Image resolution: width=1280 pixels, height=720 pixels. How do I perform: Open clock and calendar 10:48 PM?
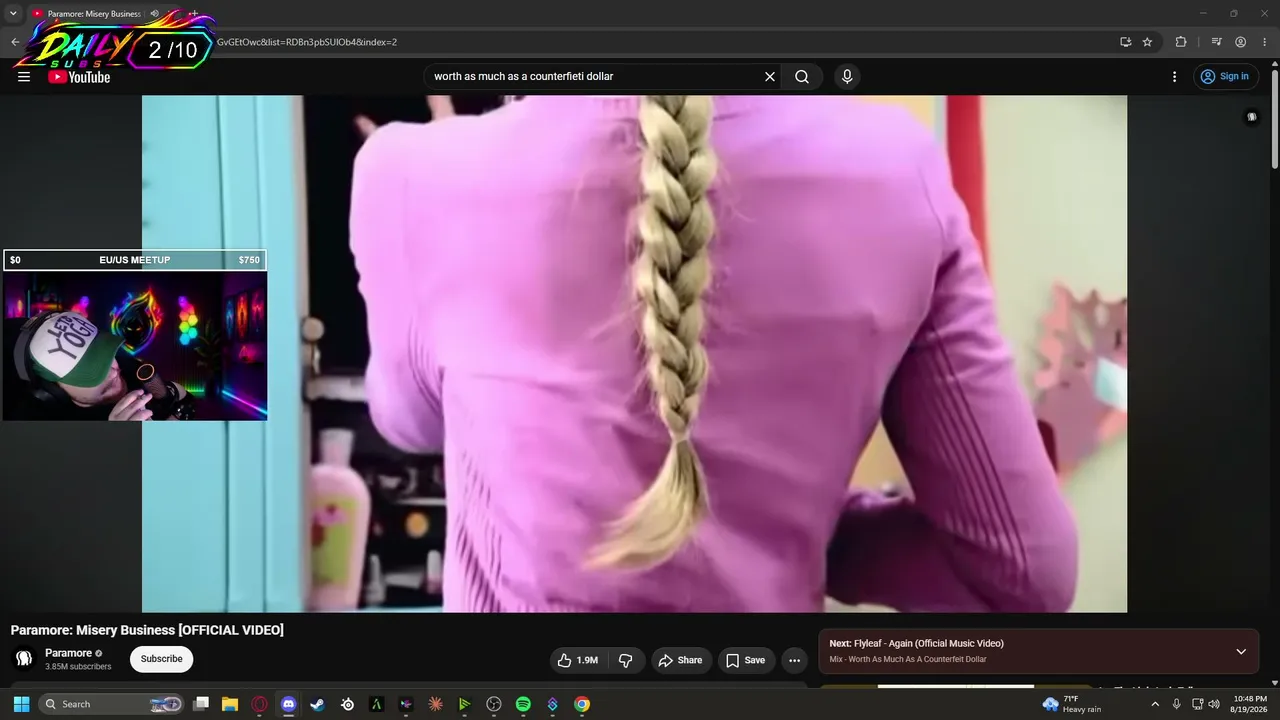(1250, 704)
